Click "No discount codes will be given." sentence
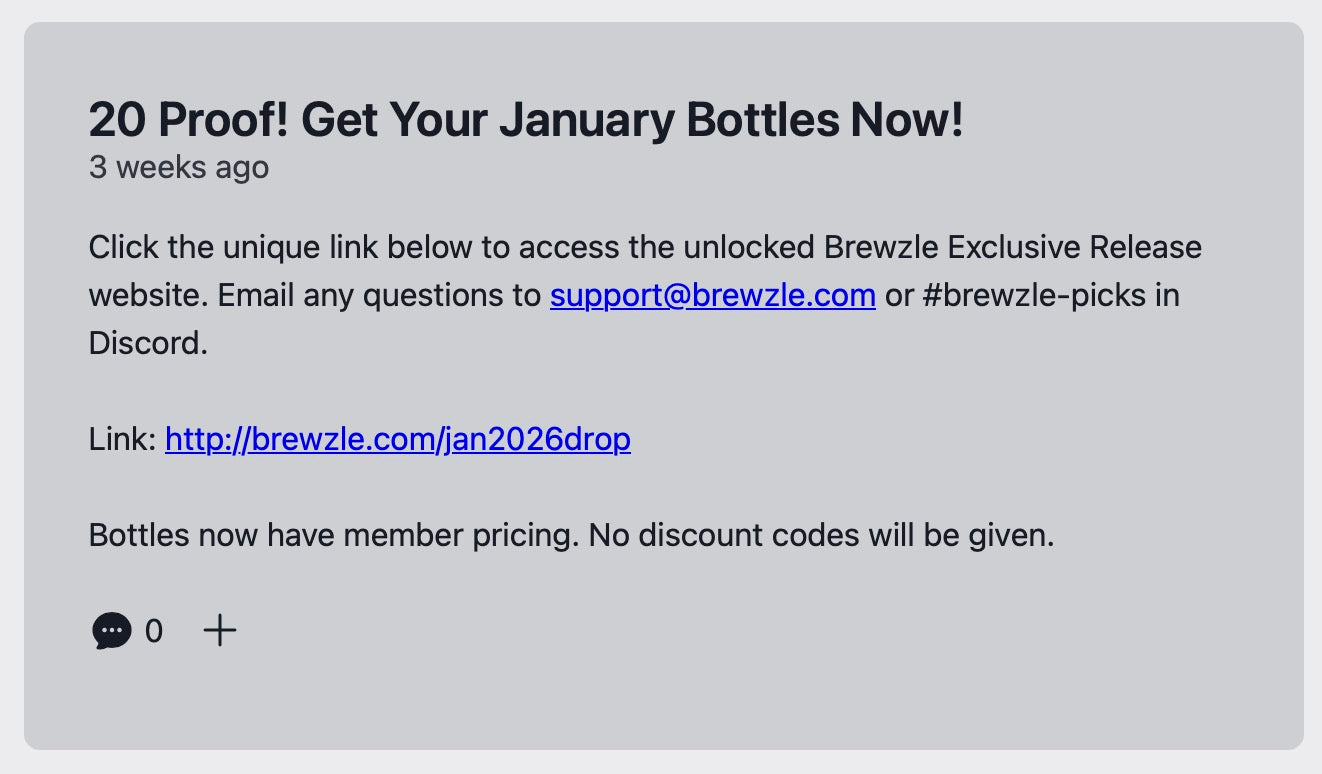Screen dimensions: 1322x774 821,535
